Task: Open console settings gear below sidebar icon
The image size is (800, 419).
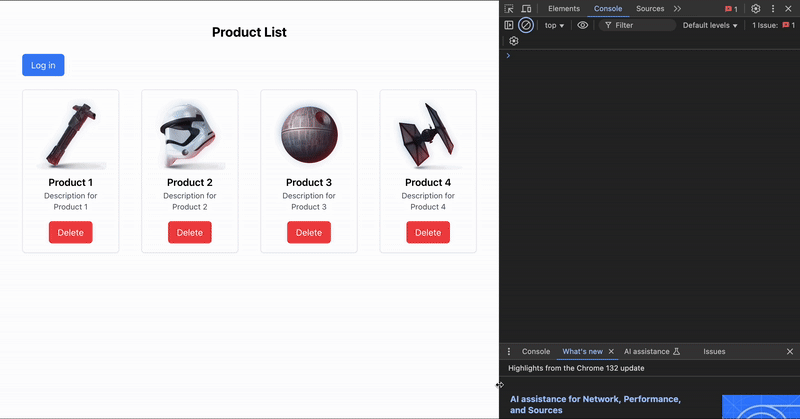Action: point(514,41)
